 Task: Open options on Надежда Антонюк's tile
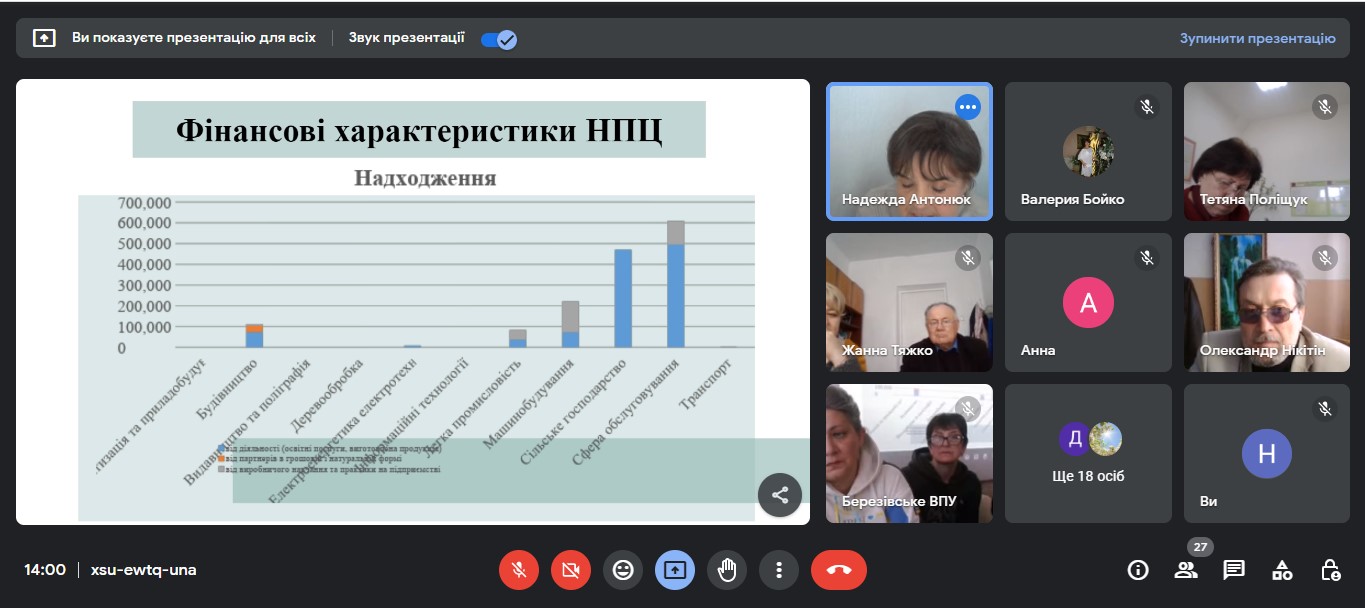[x=967, y=107]
